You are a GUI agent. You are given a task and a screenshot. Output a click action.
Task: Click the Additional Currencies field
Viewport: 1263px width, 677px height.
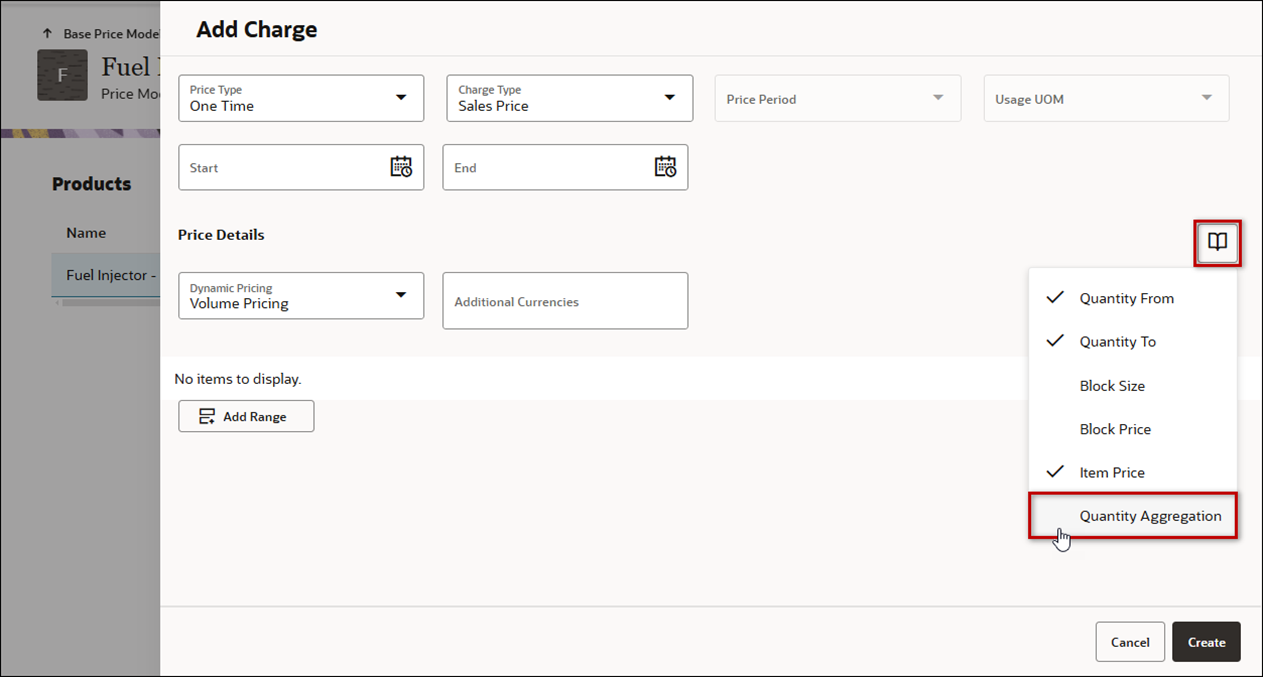point(564,300)
